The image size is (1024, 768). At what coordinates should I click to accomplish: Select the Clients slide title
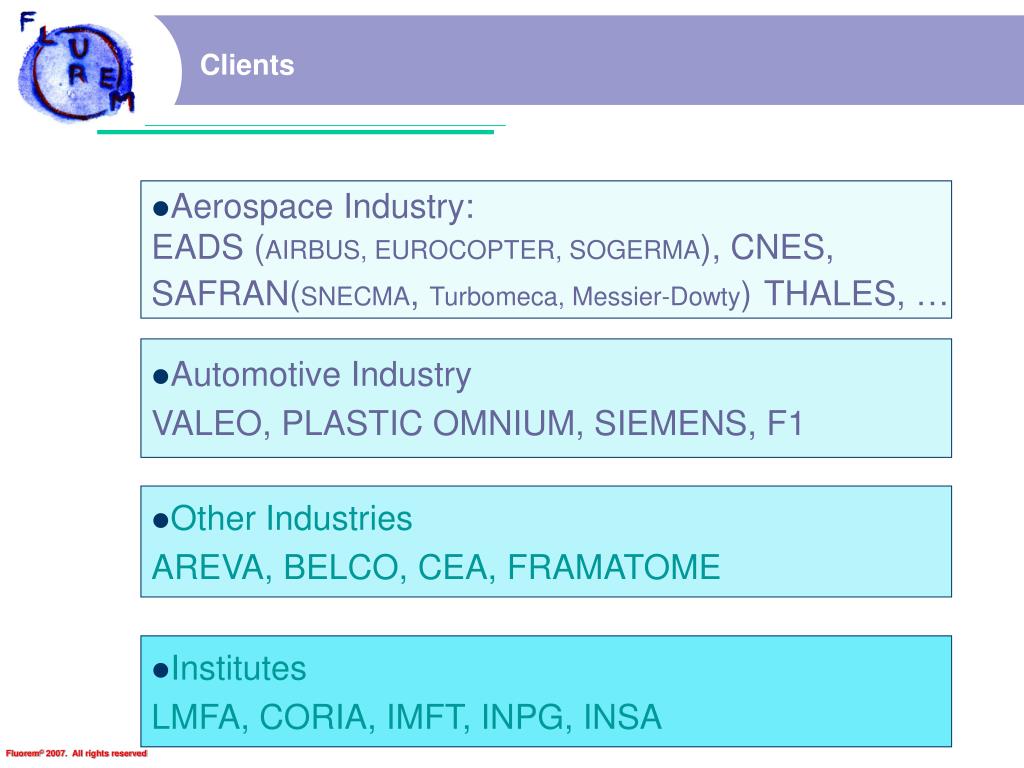pyautogui.click(x=247, y=65)
